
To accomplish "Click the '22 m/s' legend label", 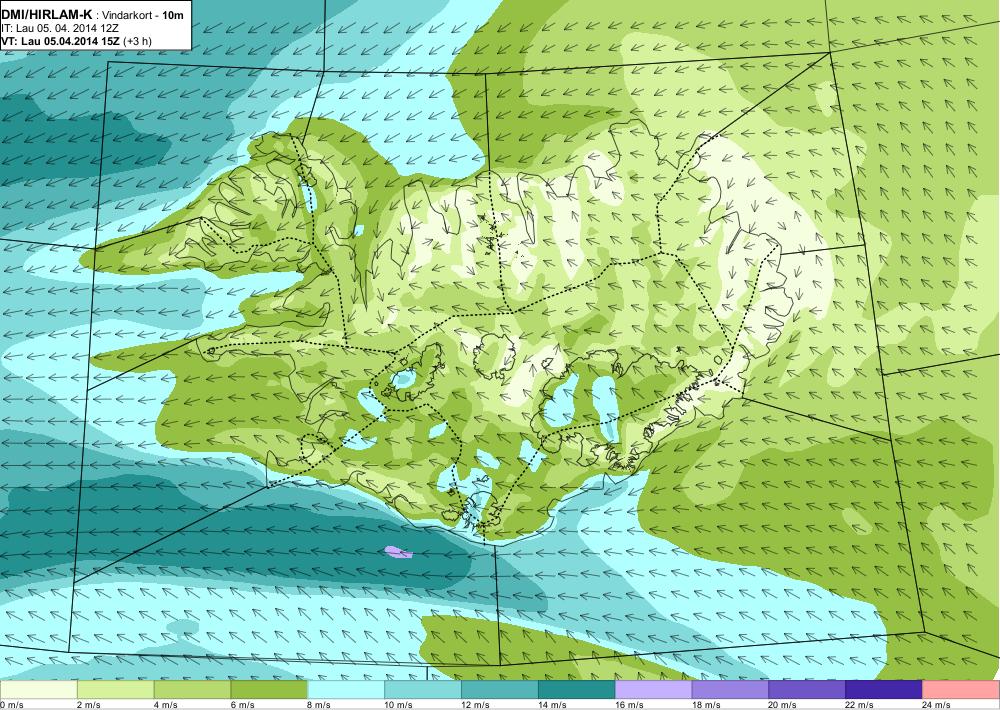I will 859,705.
